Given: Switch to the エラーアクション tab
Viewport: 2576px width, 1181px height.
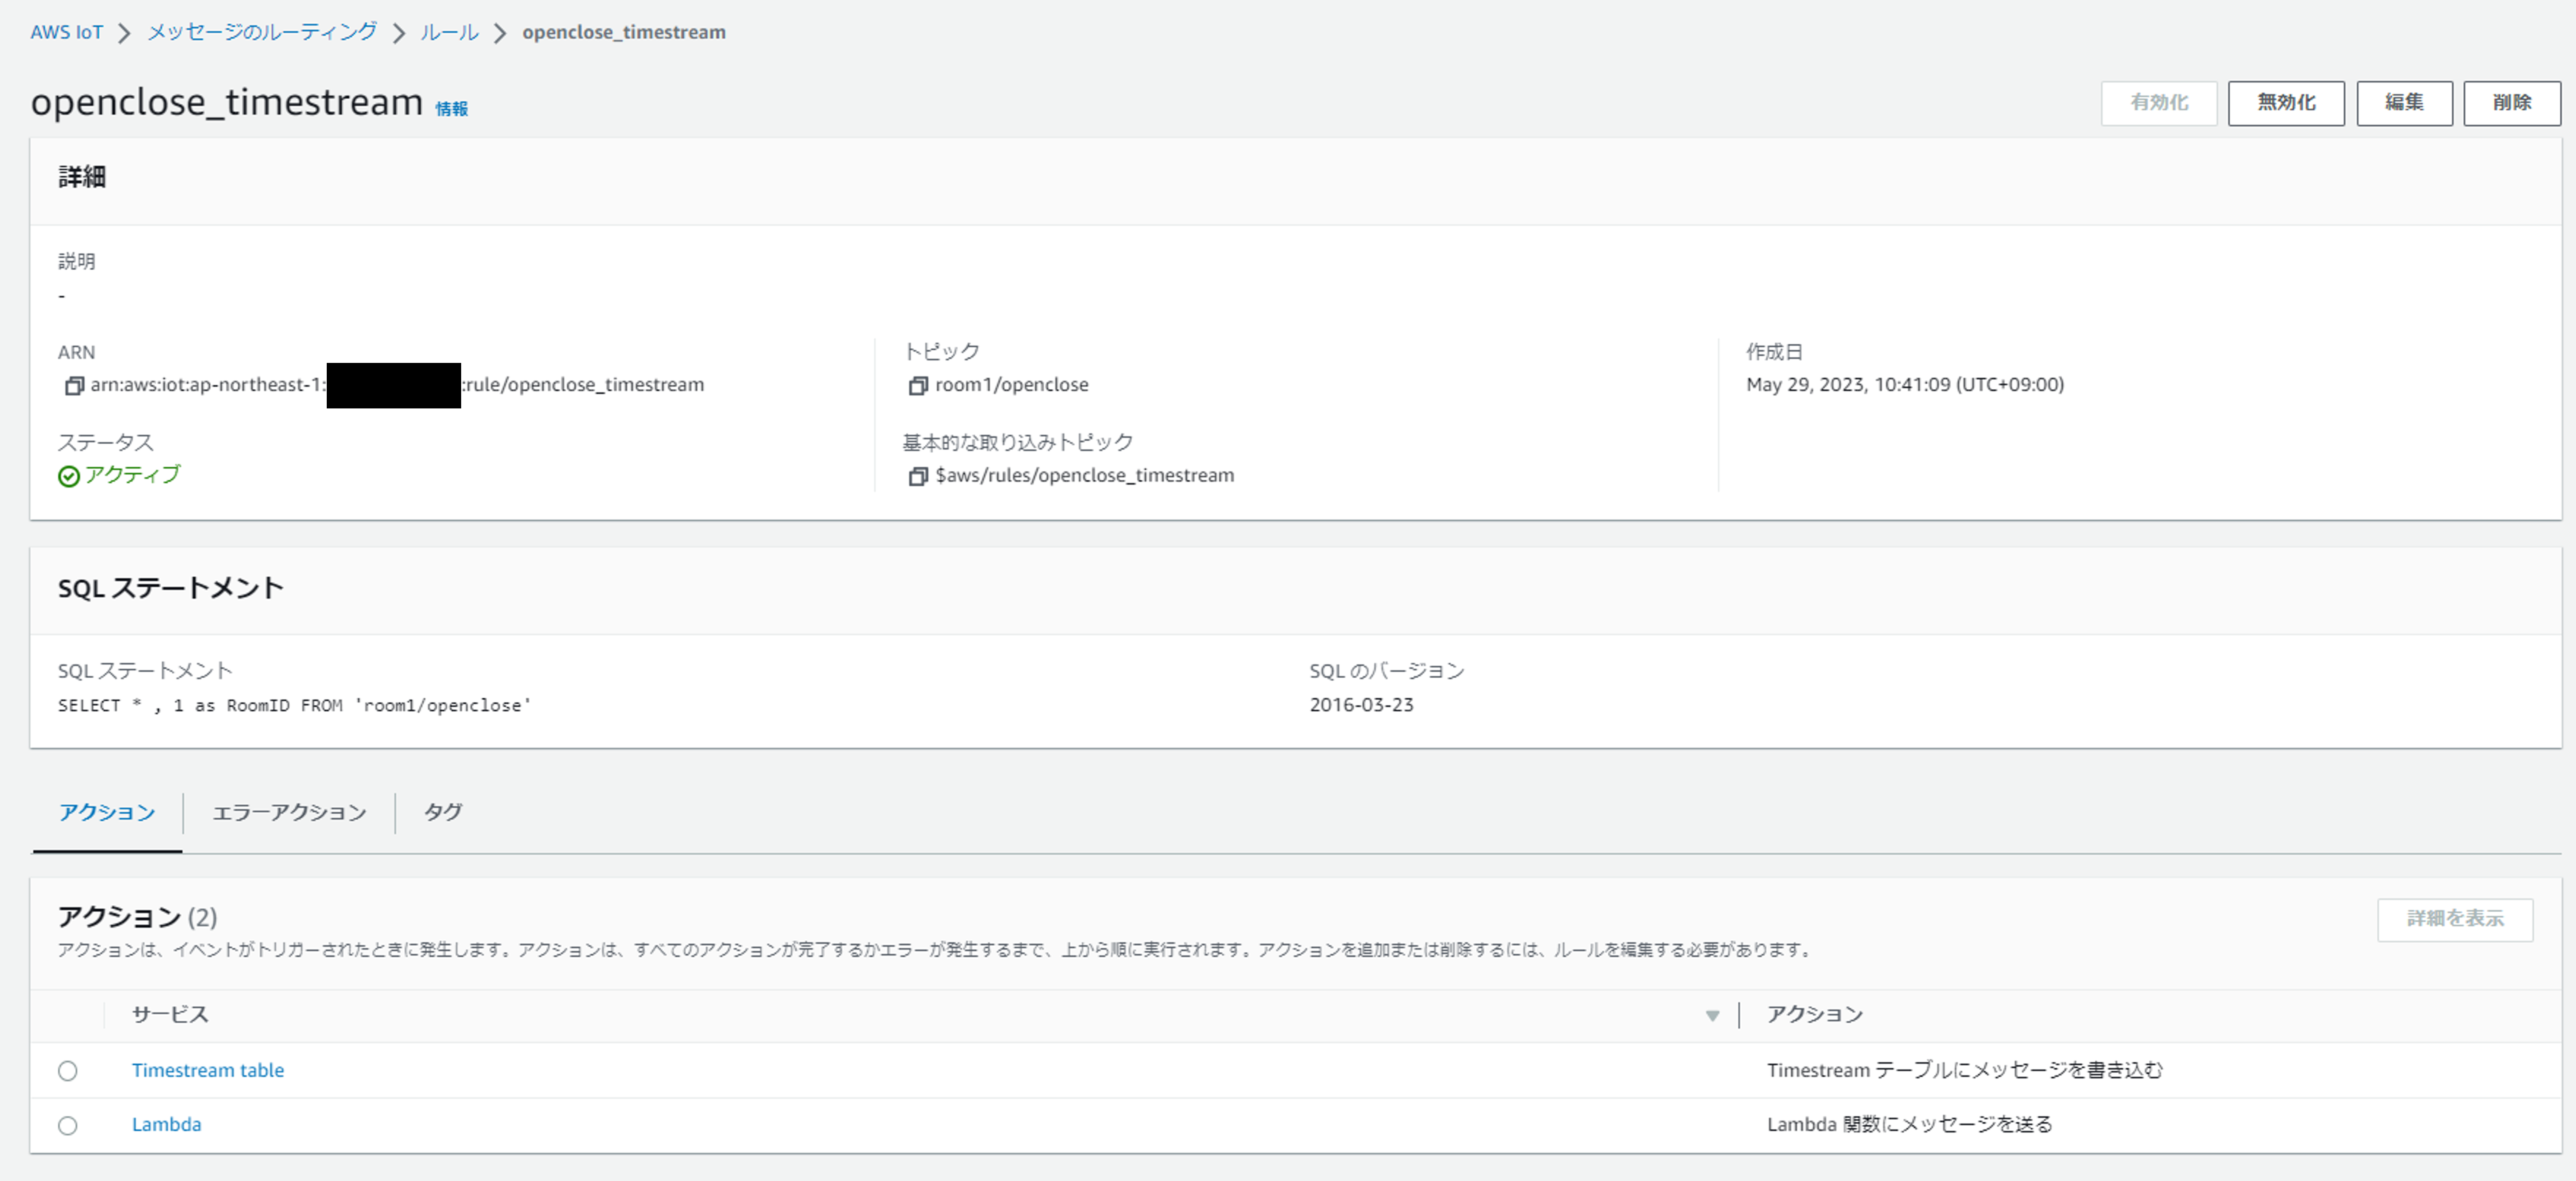Looking at the screenshot, I should (289, 812).
